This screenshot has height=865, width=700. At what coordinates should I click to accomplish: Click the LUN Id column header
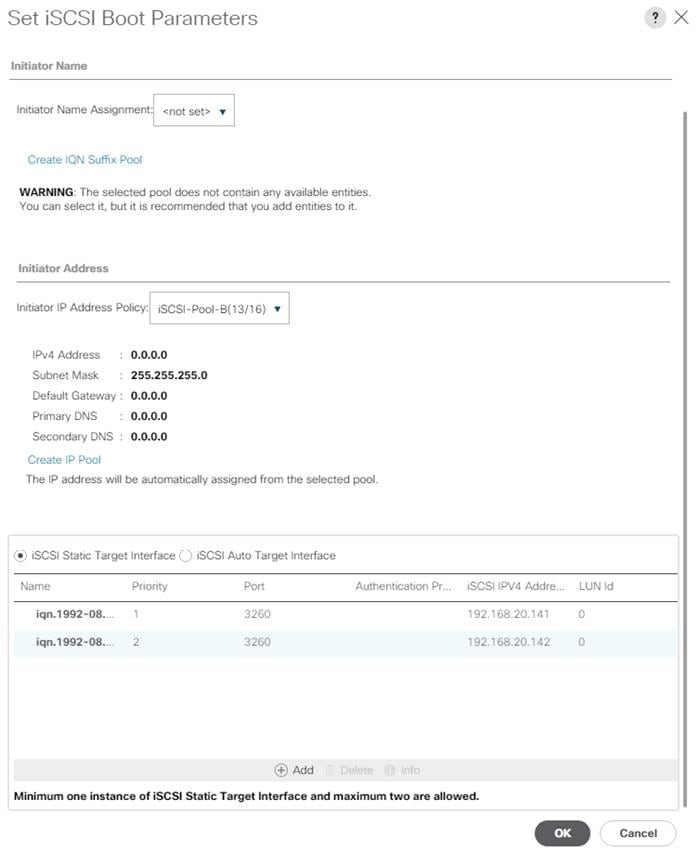point(596,586)
